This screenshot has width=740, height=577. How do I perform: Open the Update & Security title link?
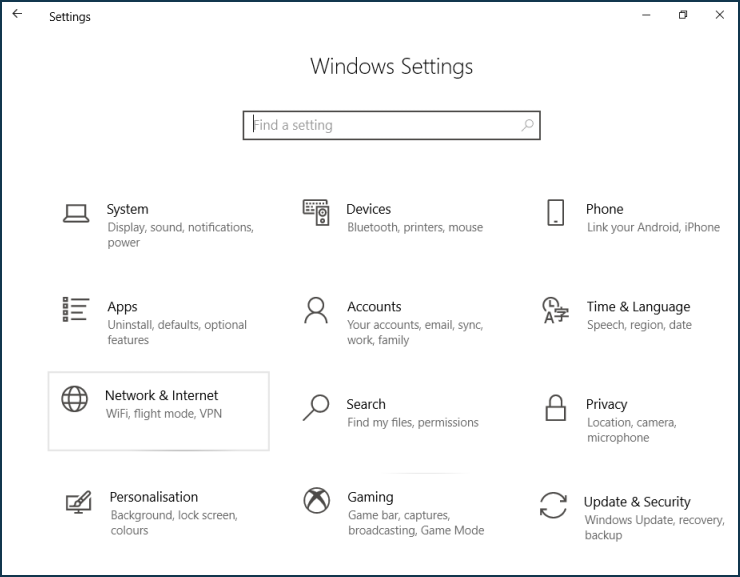[x=637, y=502]
